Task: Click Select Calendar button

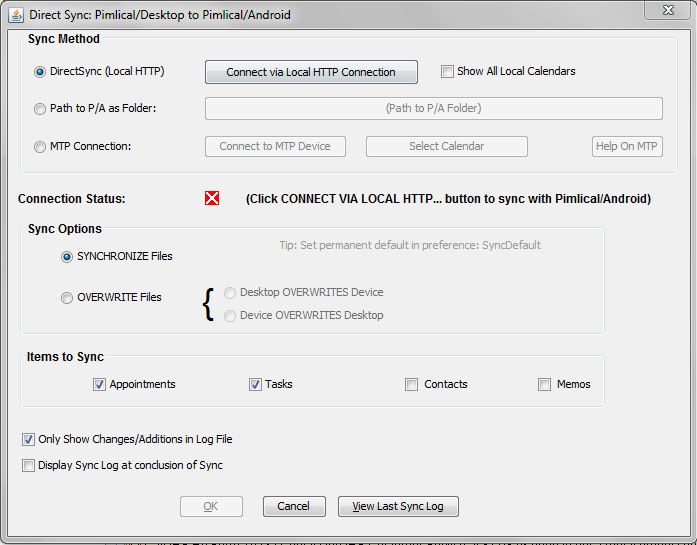Action: [x=447, y=146]
